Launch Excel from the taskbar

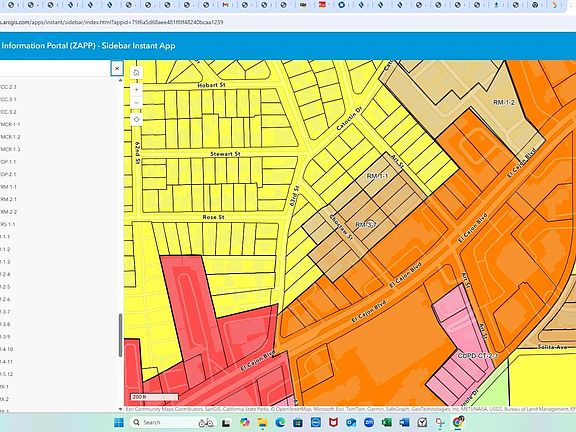386,422
